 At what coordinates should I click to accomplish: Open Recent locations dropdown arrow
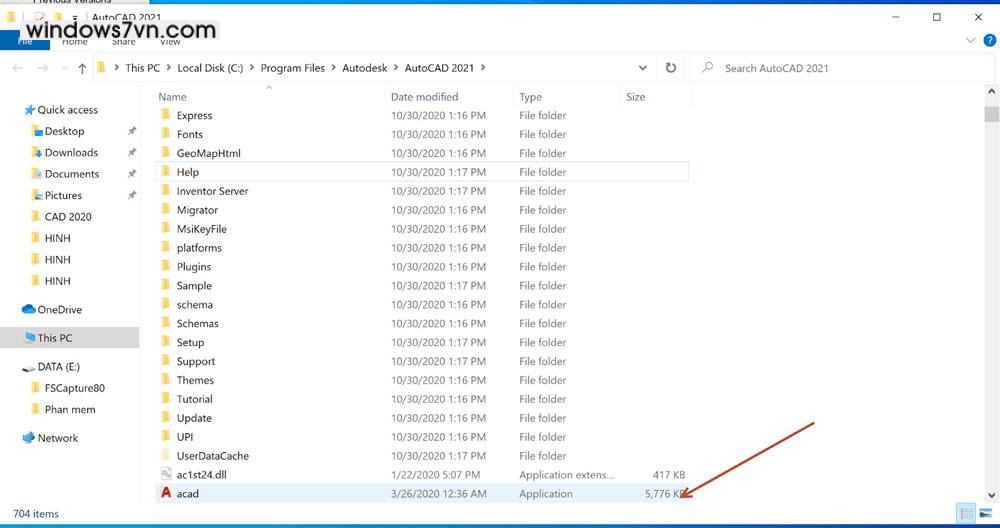tap(64, 68)
